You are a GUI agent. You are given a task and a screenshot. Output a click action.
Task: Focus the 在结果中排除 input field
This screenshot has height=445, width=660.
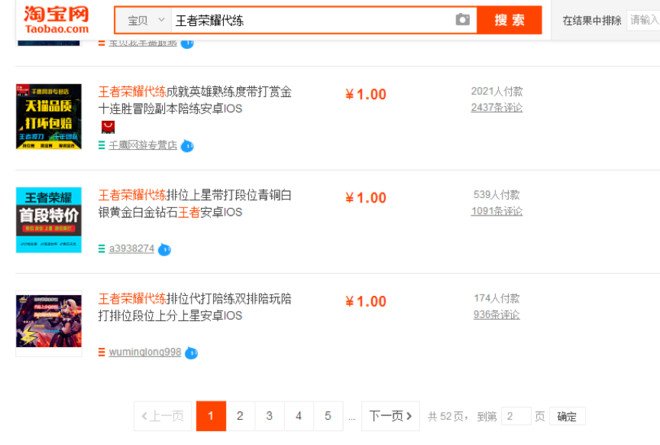tap(644, 20)
